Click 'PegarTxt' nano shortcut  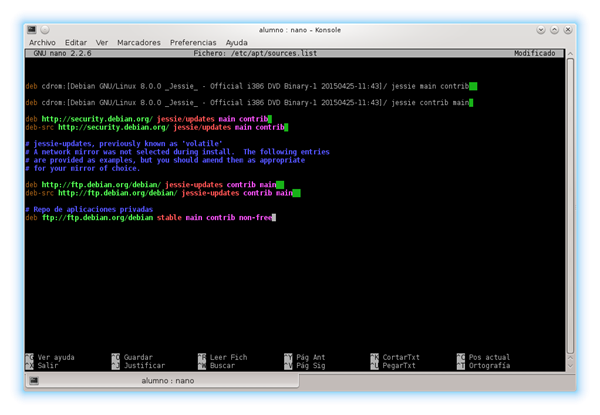click(393, 366)
